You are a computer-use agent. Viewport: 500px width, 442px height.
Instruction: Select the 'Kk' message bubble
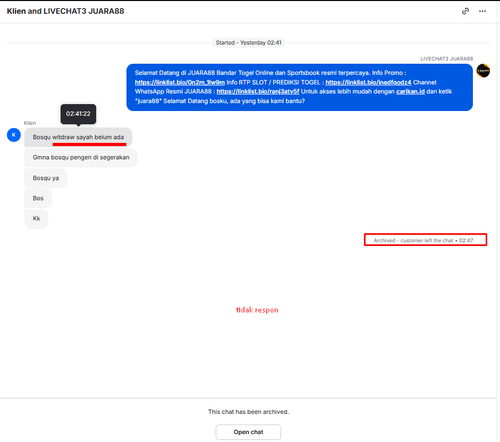click(x=36, y=219)
